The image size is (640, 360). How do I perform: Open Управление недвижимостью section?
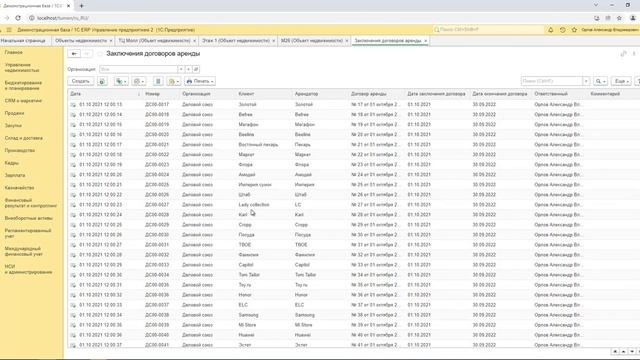22,67
